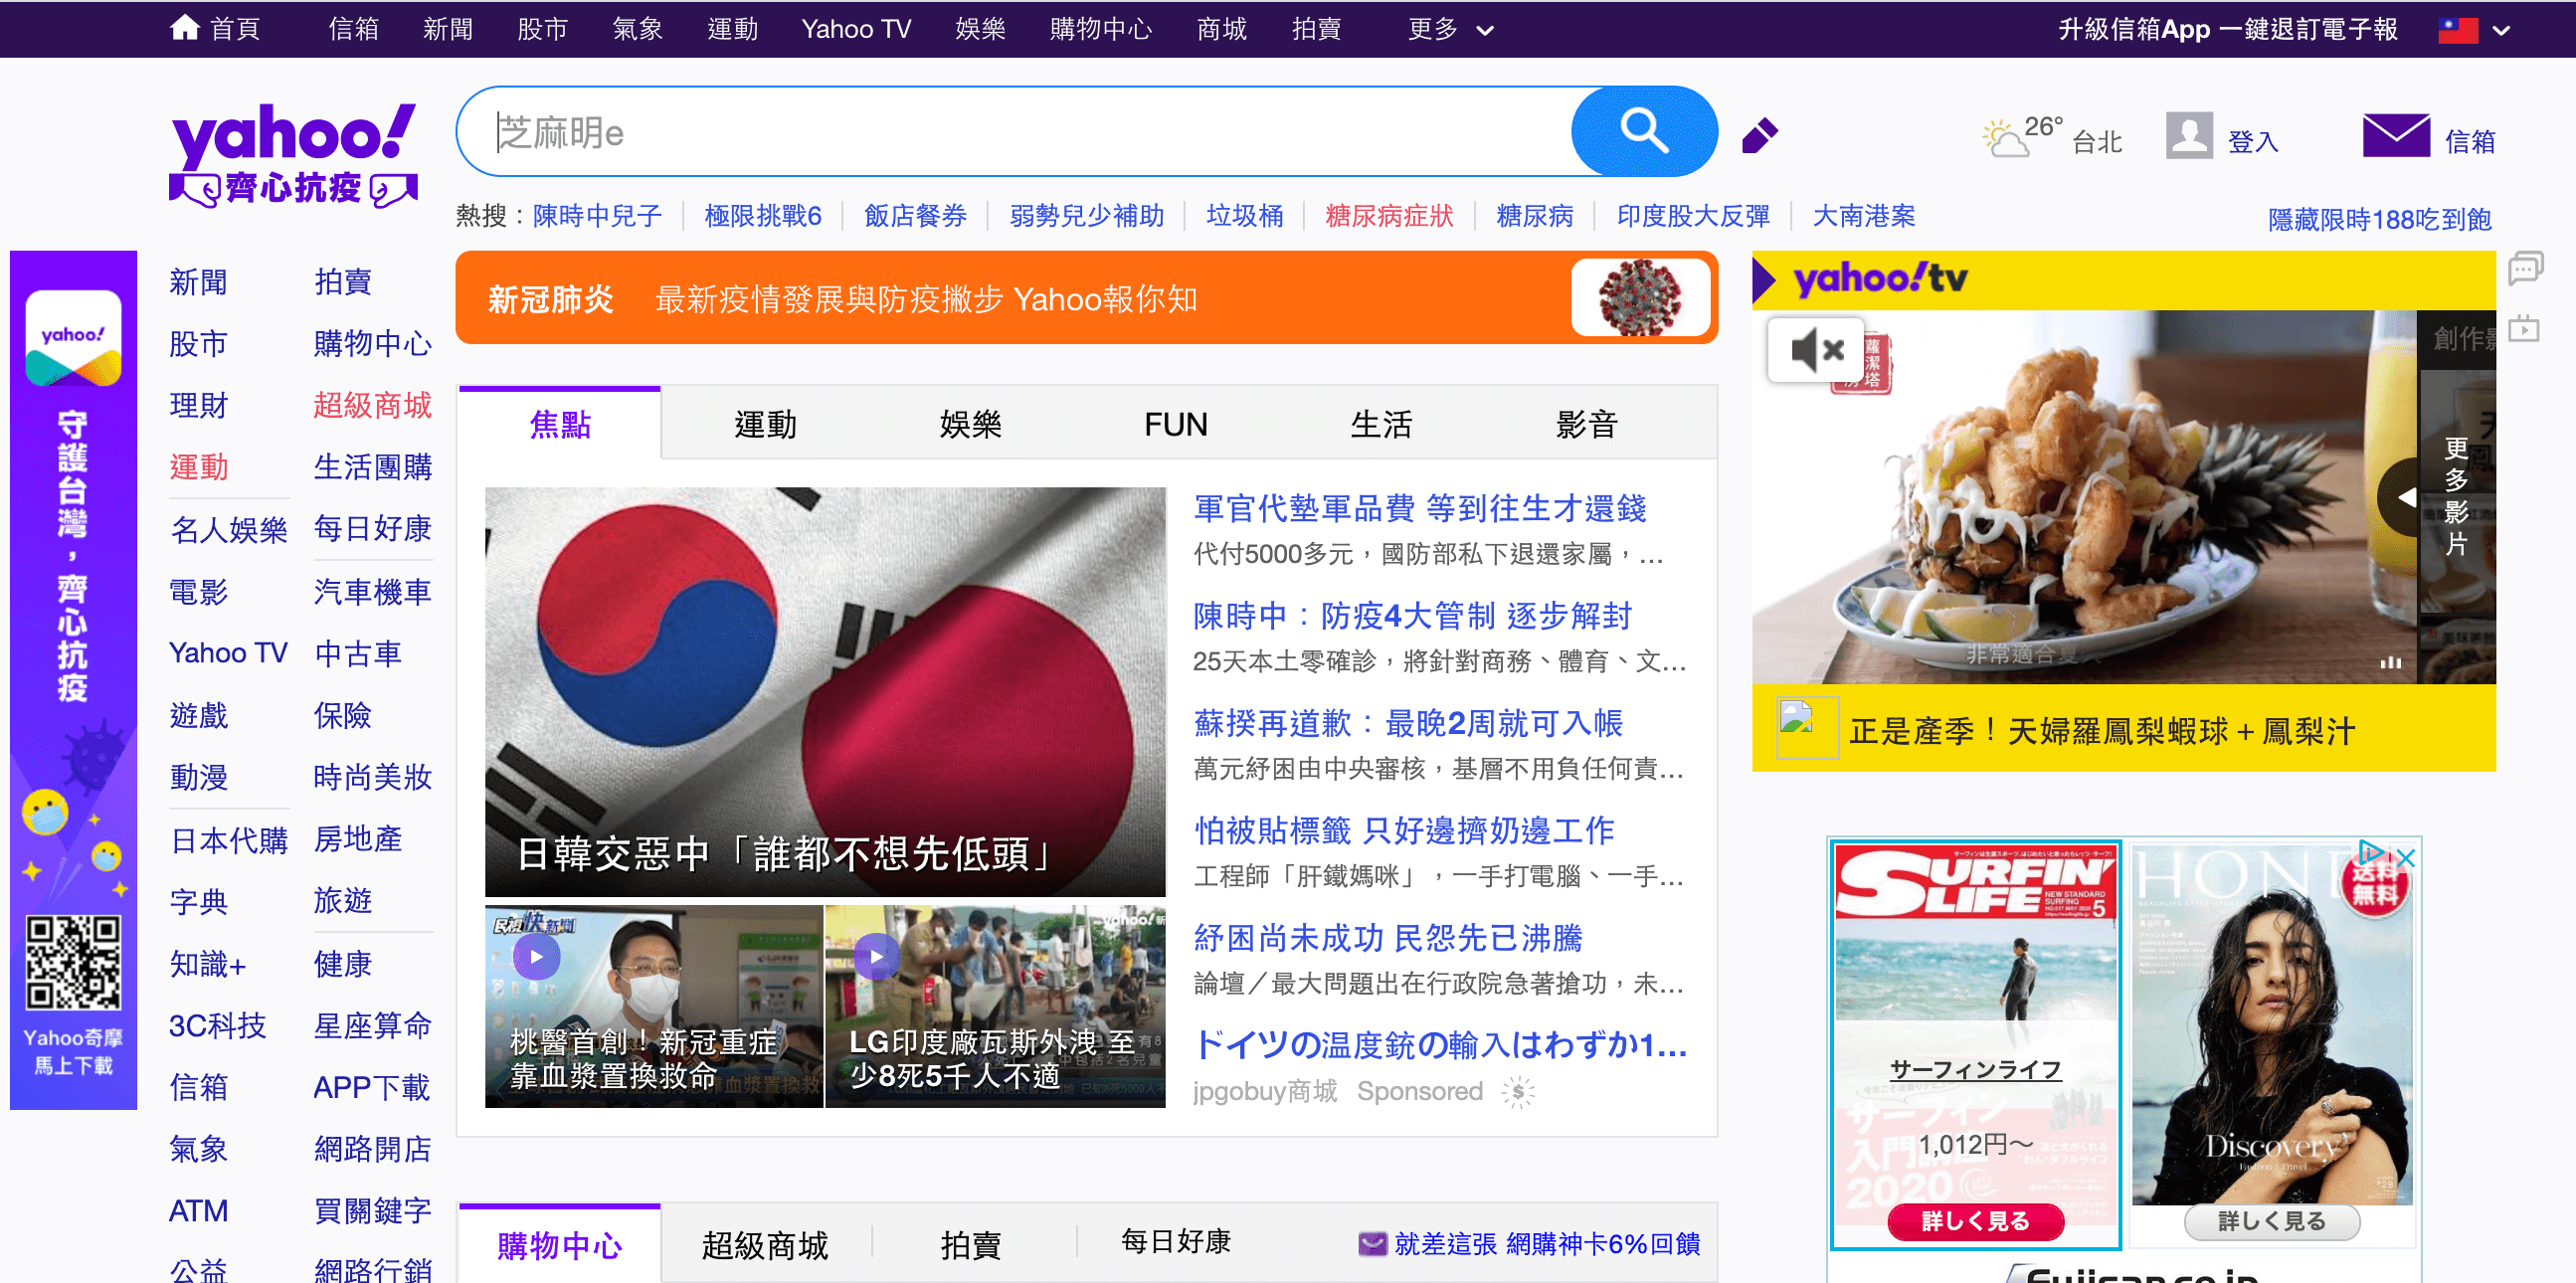Image resolution: width=2576 pixels, height=1283 pixels.
Task: Click the grey 詳しく見る ad button
Action: (x=2272, y=1221)
